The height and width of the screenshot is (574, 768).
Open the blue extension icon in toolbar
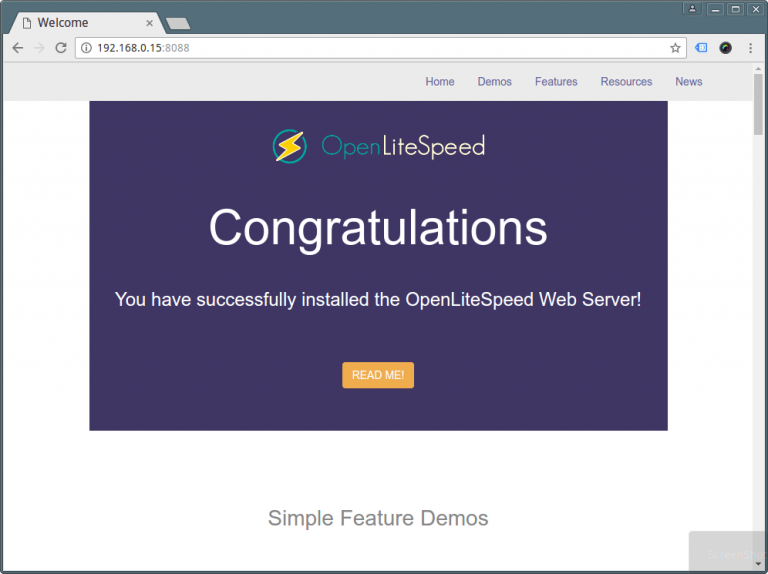pyautogui.click(x=701, y=48)
